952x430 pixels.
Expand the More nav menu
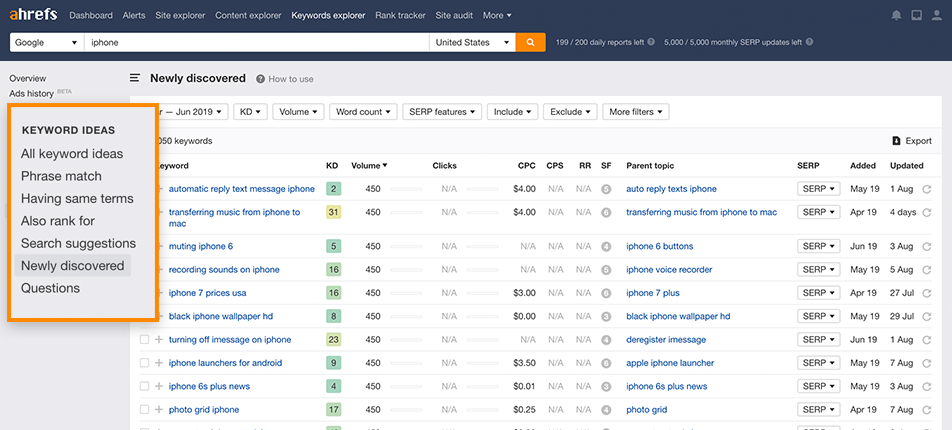pyautogui.click(x=497, y=15)
